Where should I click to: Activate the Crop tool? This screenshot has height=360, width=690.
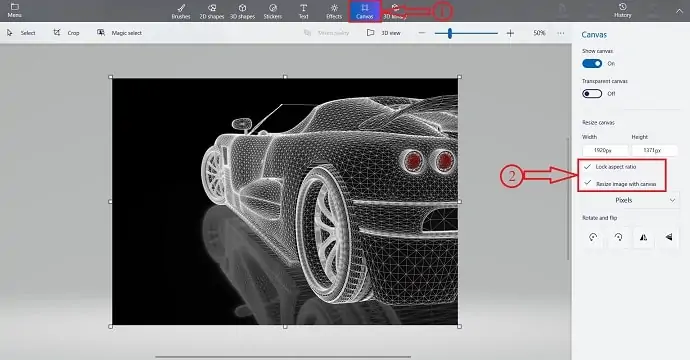pos(66,33)
